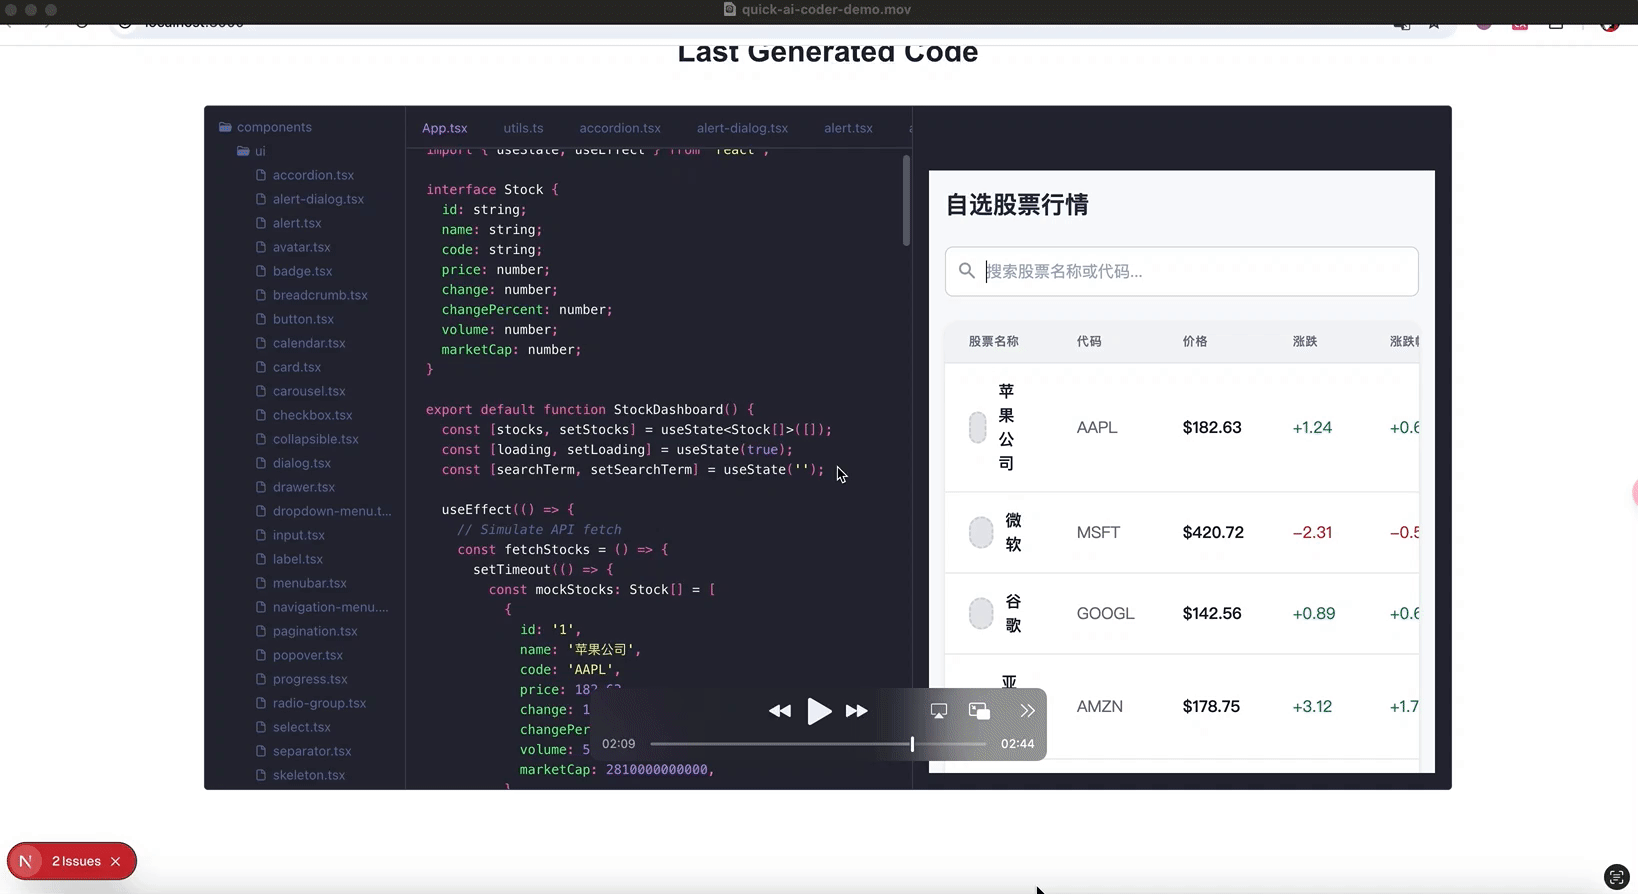Click the 股票名称 column header
Image resolution: width=1638 pixels, height=894 pixels.
(x=993, y=341)
